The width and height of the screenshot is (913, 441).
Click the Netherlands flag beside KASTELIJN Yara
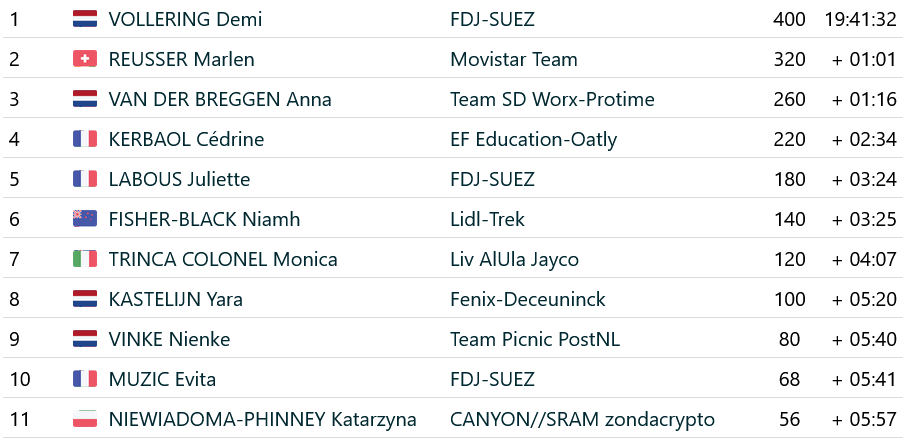85,299
